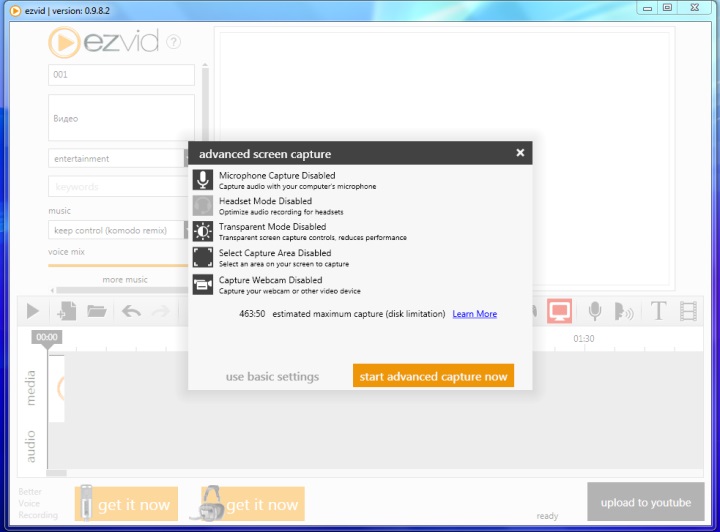Click the 01:30 timeline mark
The width and height of the screenshot is (720, 532).
point(584,339)
